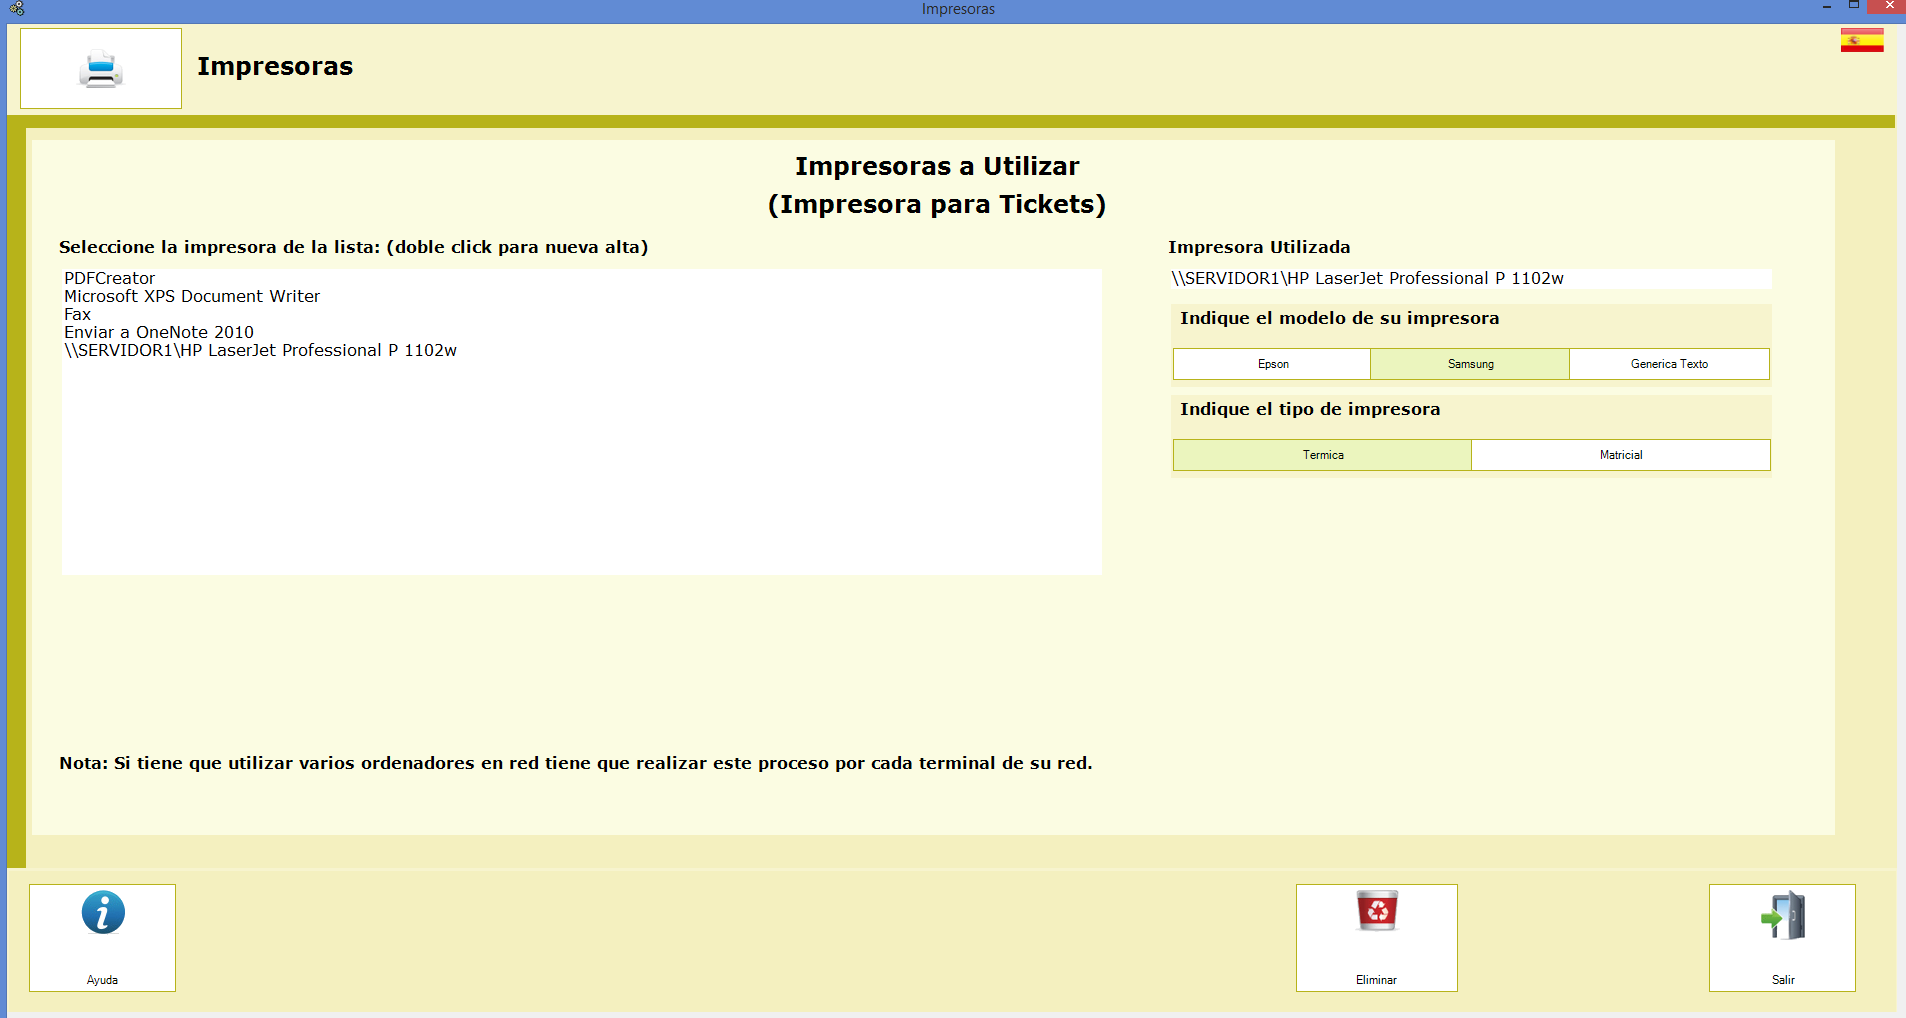
Task: Choose the Generica Texto model option
Action: coord(1668,364)
